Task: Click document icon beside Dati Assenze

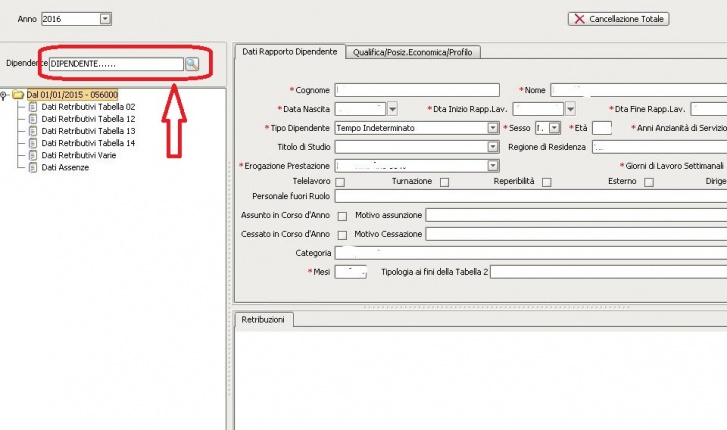Action: pyautogui.click(x=33, y=167)
